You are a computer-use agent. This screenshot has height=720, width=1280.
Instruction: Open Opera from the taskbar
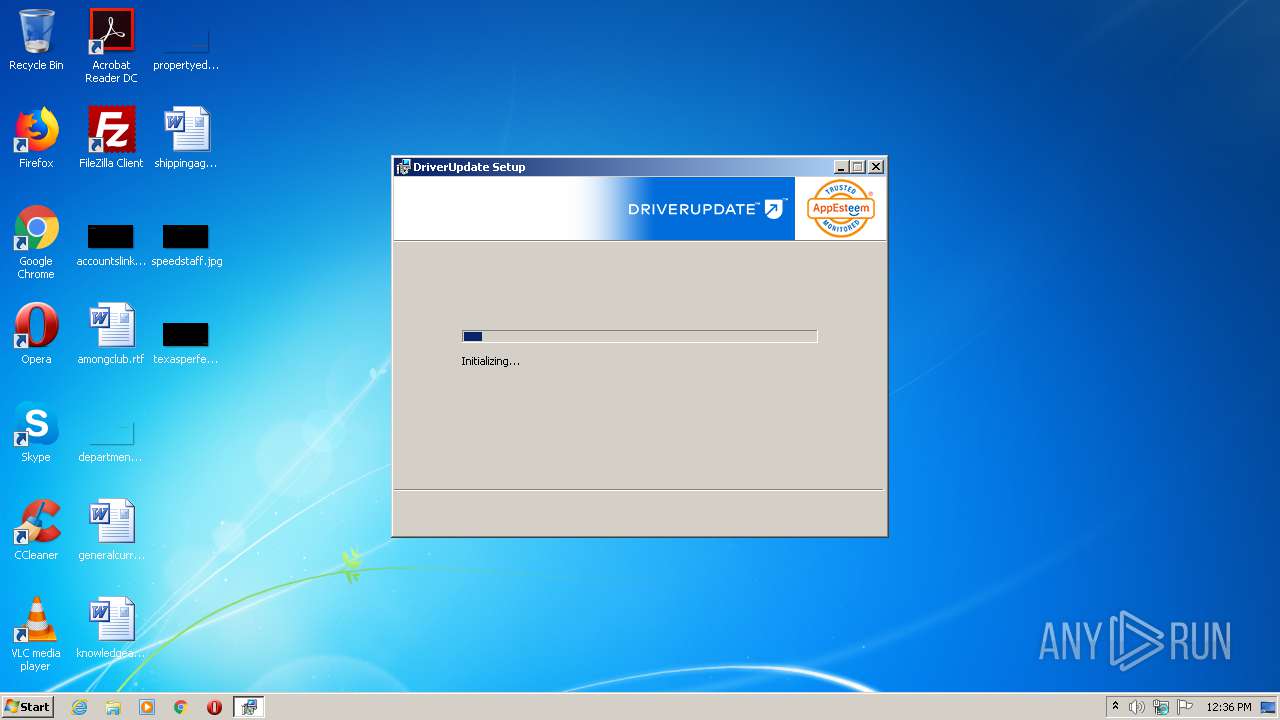point(214,707)
